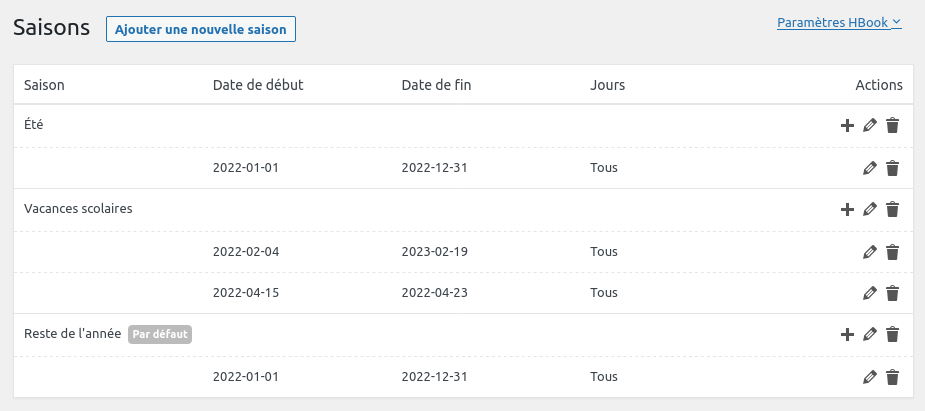
Task: Edit date range under Reste de l'année
Action: [x=870, y=377]
